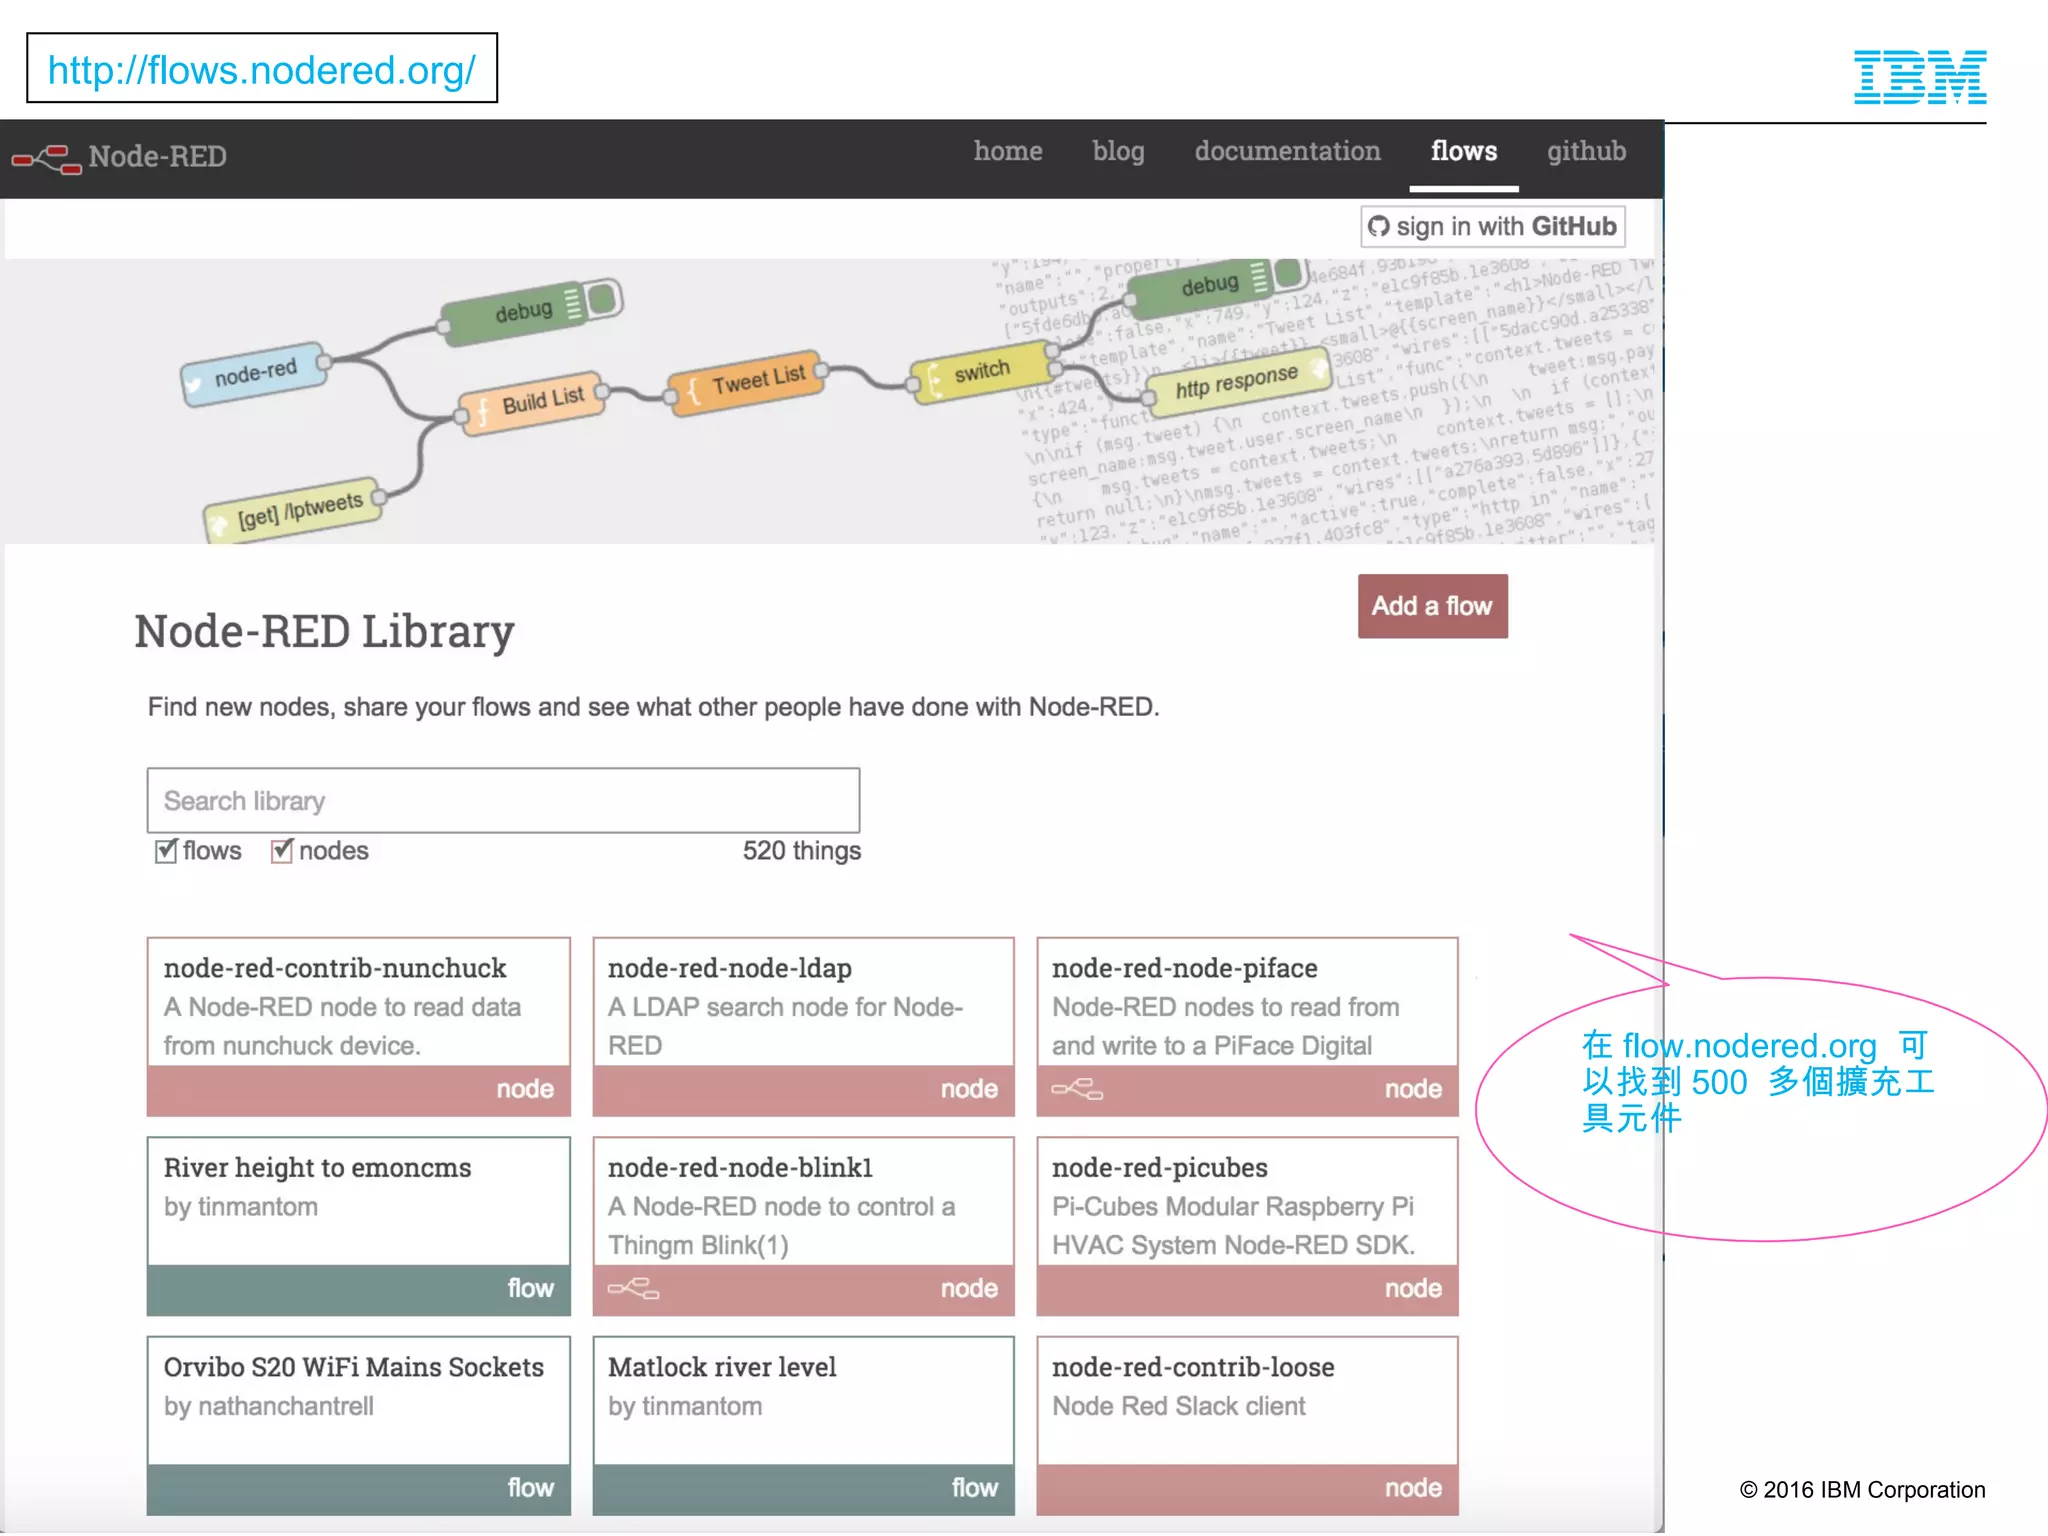Screen dimensions: 2048x1536
Task: Click the Node-RED brand title
Action: point(158,157)
